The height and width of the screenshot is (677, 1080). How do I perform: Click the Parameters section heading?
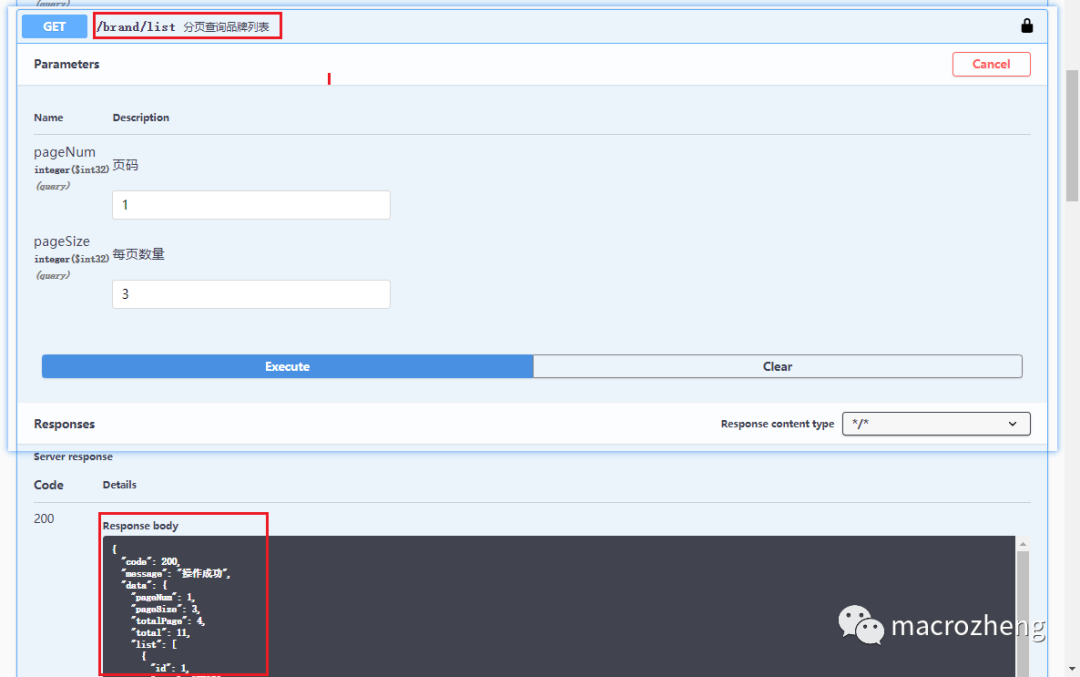pos(67,64)
